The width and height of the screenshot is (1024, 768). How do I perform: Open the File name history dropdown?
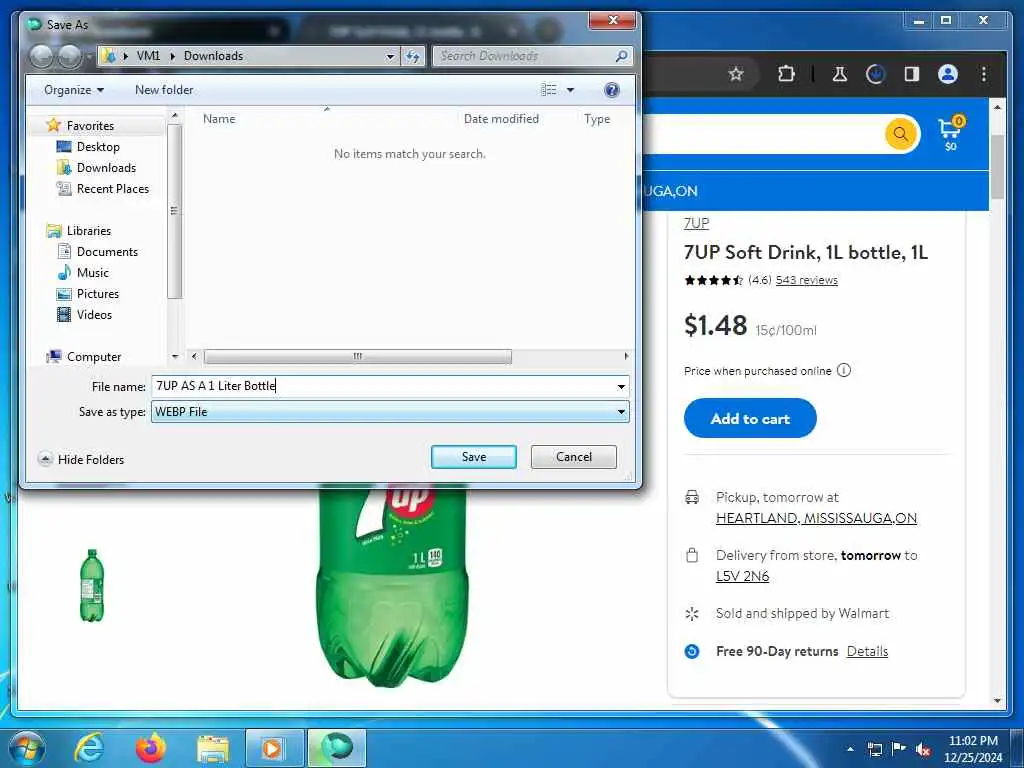pyautogui.click(x=621, y=387)
